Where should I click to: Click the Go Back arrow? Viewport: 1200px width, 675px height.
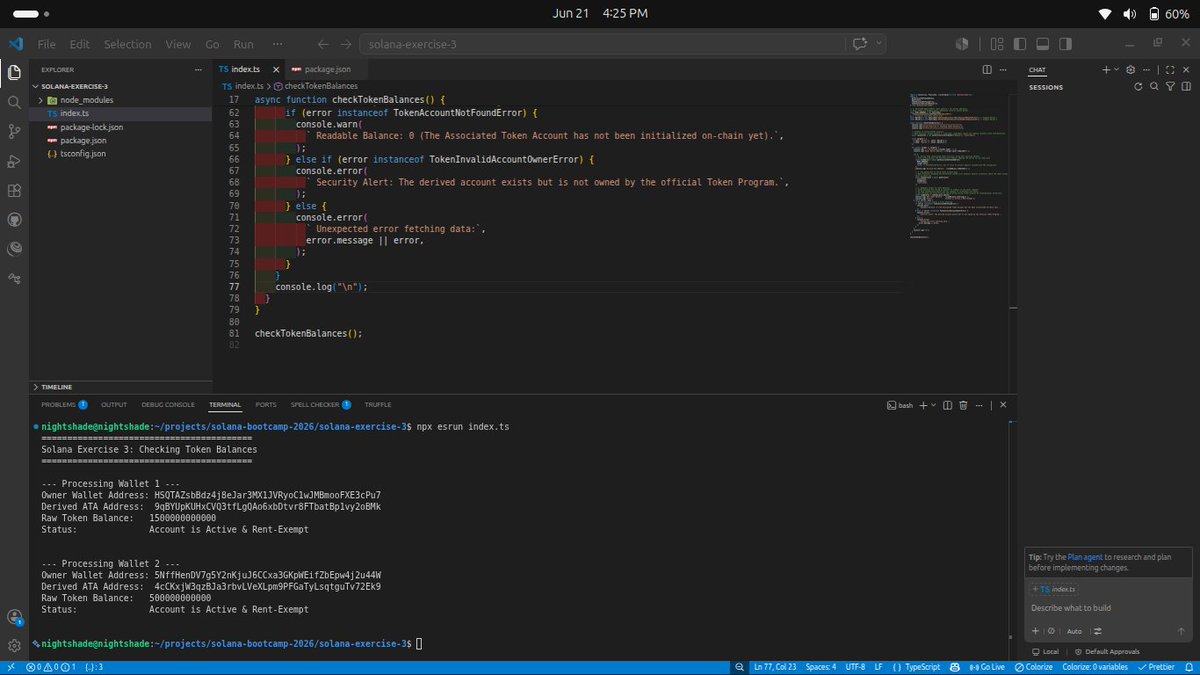point(323,44)
